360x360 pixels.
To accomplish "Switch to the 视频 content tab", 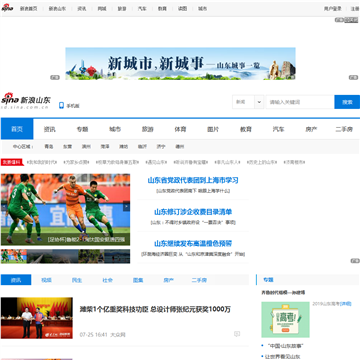I will (x=46, y=280).
